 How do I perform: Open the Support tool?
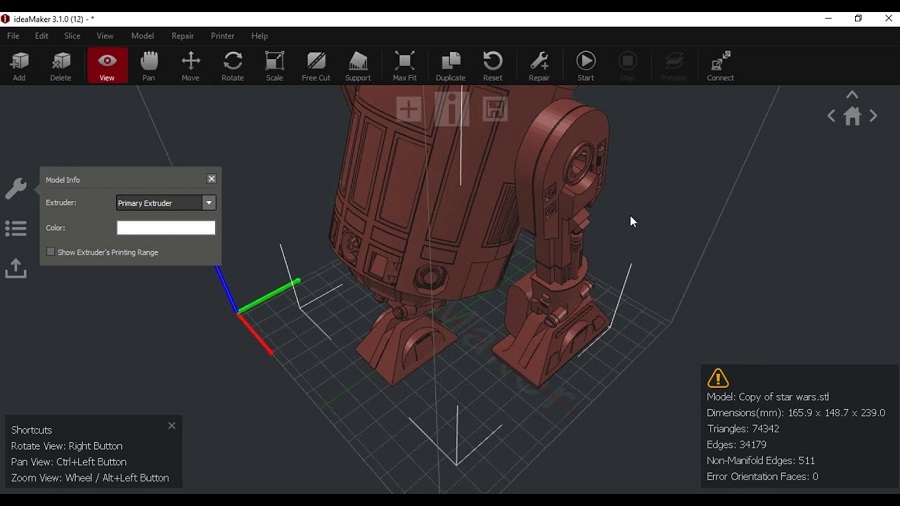(x=358, y=66)
